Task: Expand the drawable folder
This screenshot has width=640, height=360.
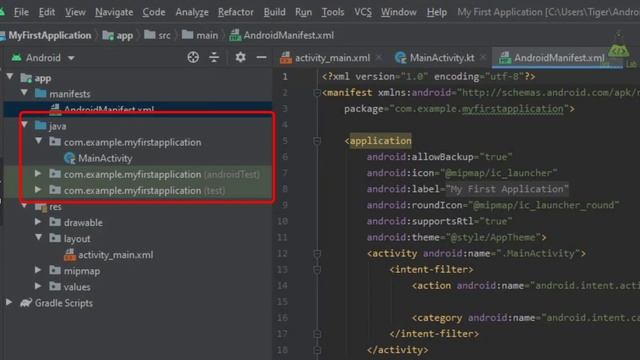Action: point(38,222)
